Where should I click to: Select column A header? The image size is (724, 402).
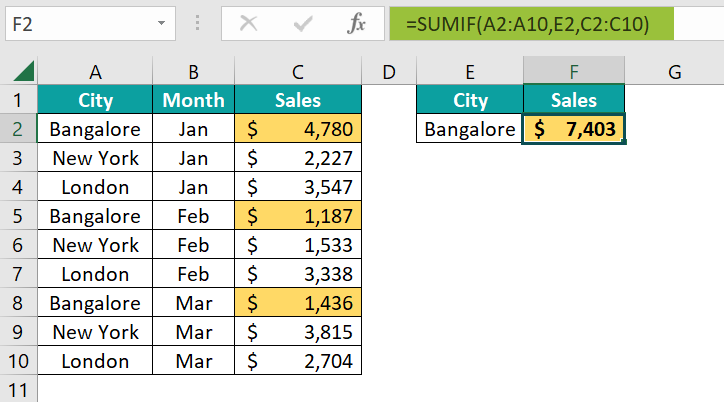[95, 72]
